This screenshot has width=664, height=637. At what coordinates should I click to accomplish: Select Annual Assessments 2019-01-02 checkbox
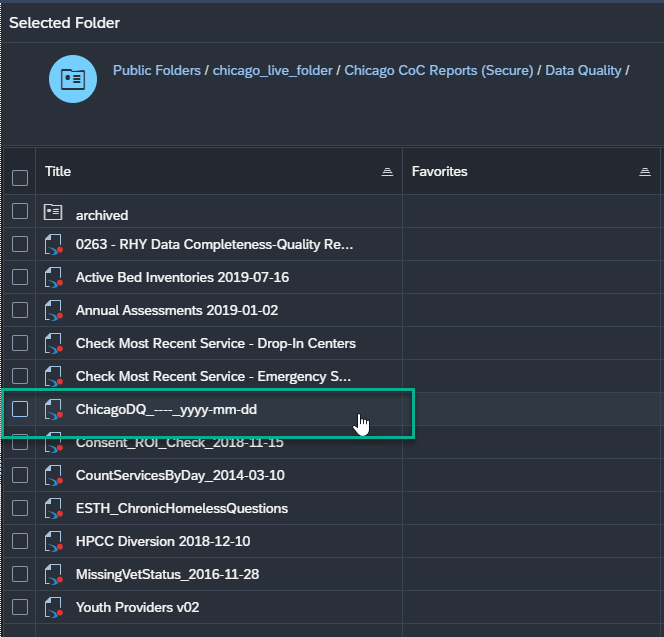coord(20,310)
